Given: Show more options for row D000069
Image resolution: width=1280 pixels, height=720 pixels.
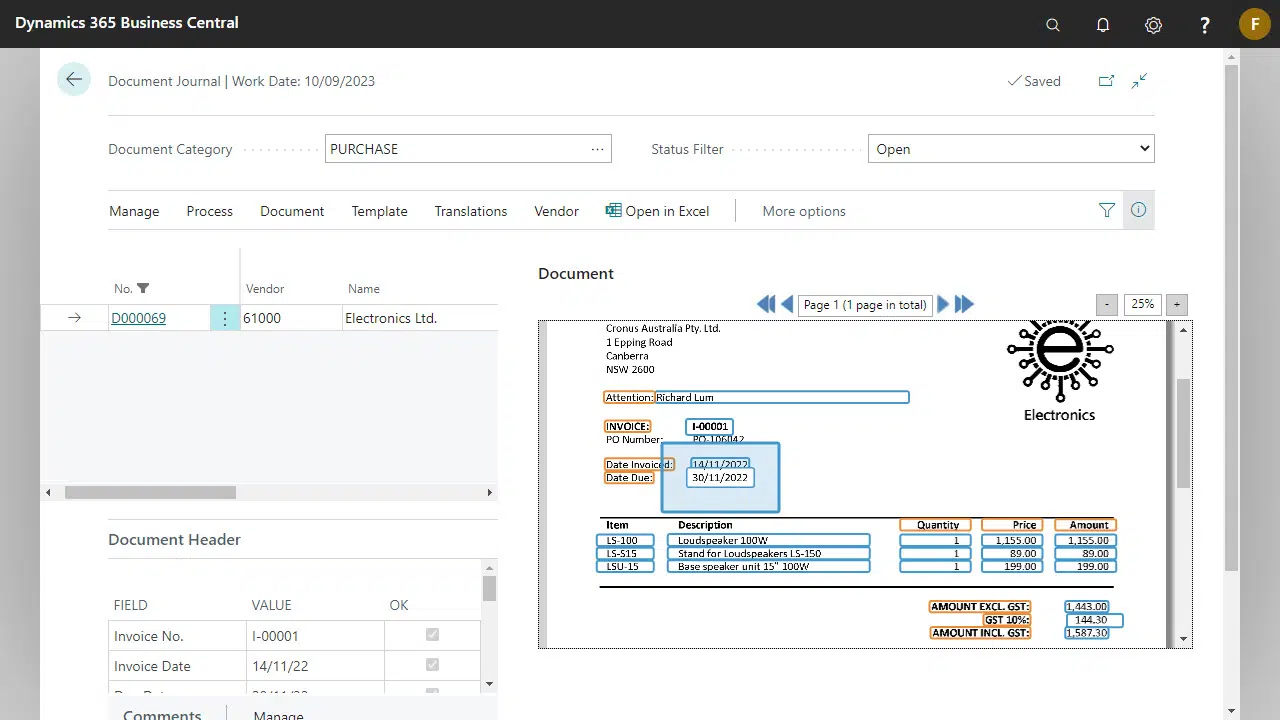Looking at the screenshot, I should 225,318.
